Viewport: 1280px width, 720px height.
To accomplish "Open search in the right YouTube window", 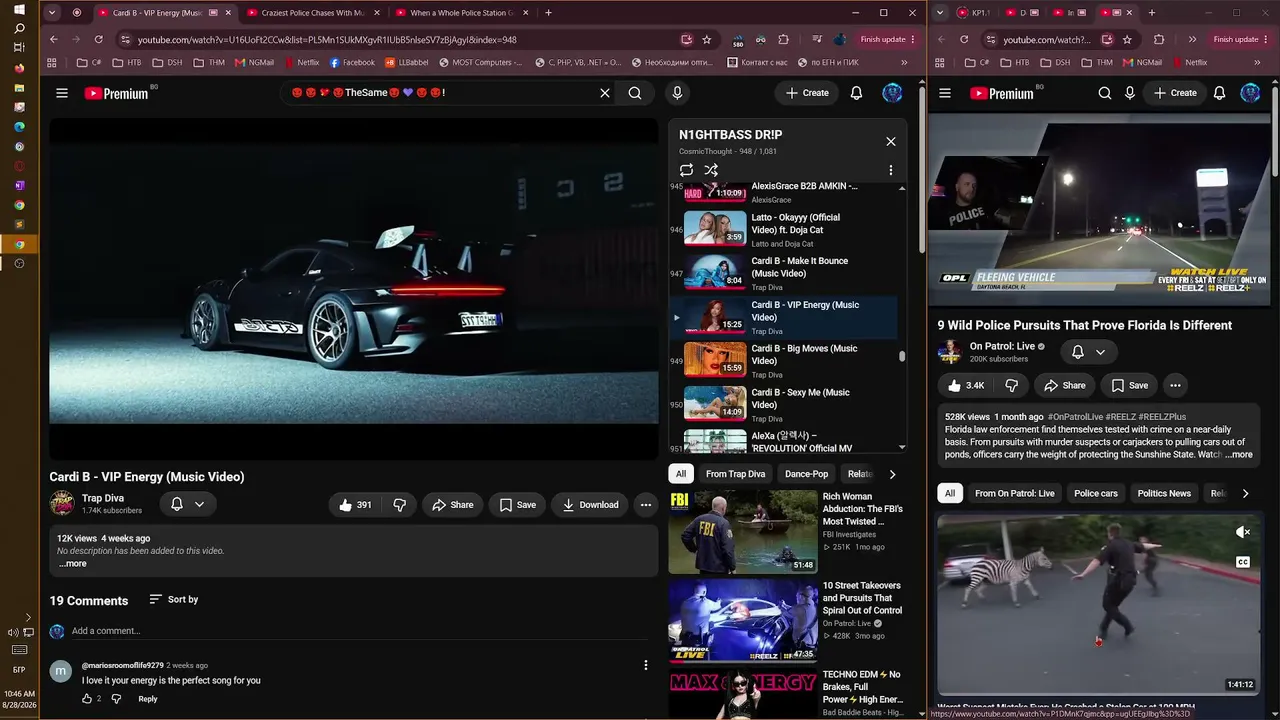I will (1104, 93).
